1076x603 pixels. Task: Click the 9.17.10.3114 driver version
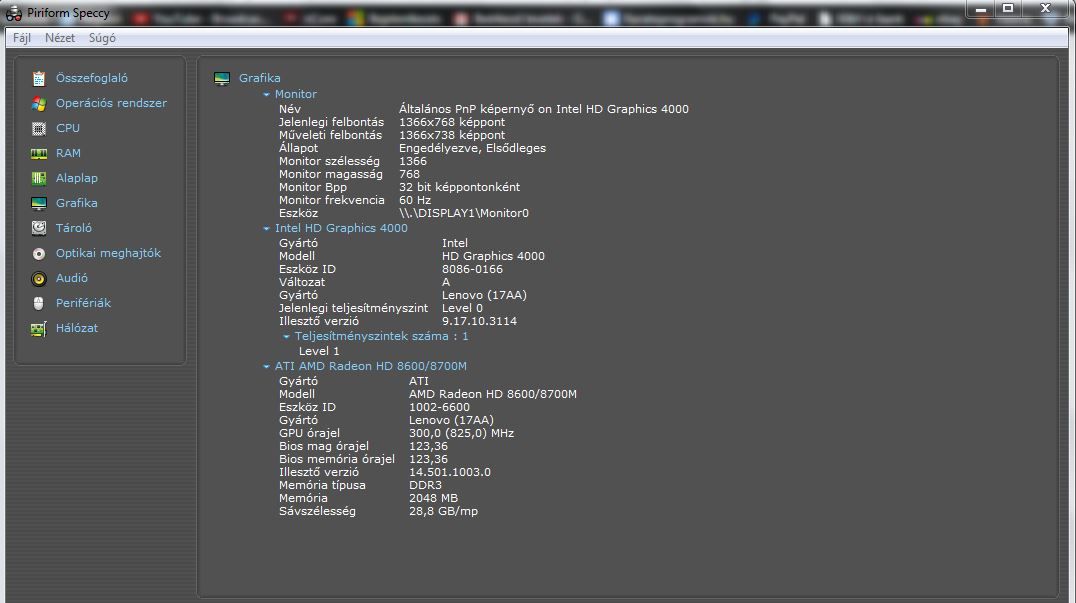pyautogui.click(x=479, y=321)
